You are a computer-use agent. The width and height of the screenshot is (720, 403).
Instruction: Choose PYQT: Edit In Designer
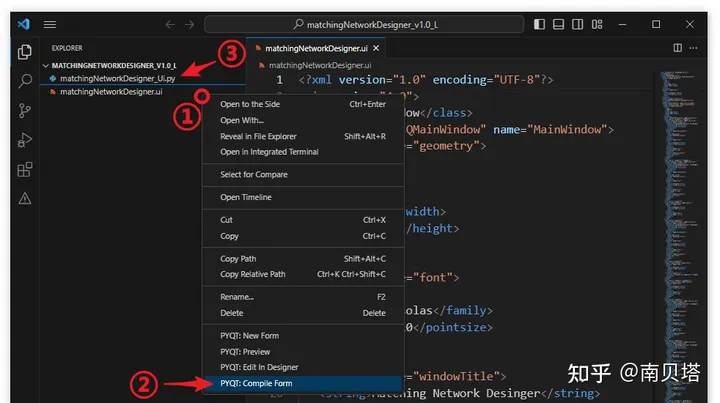tap(303, 367)
